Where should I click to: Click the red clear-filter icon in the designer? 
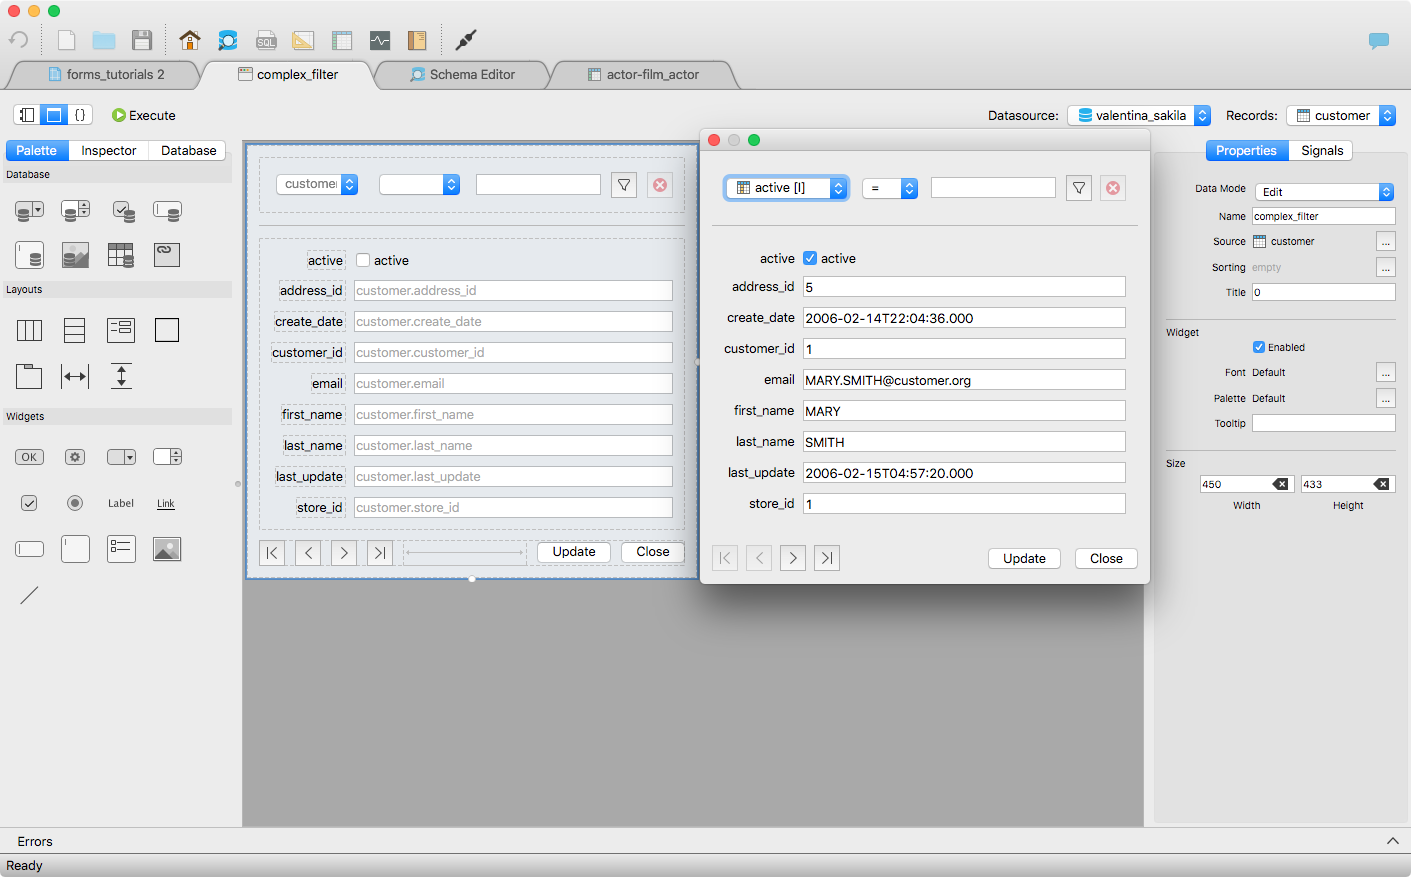[x=659, y=184]
